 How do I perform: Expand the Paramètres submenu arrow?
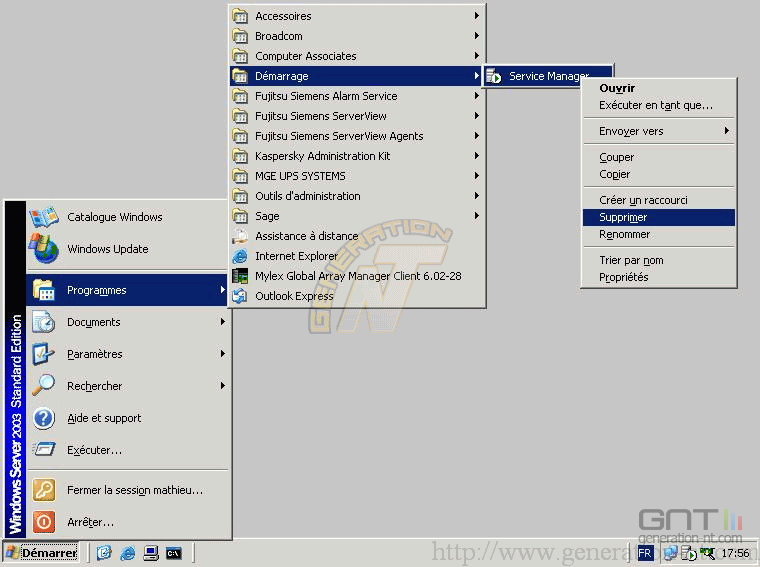[x=222, y=354]
